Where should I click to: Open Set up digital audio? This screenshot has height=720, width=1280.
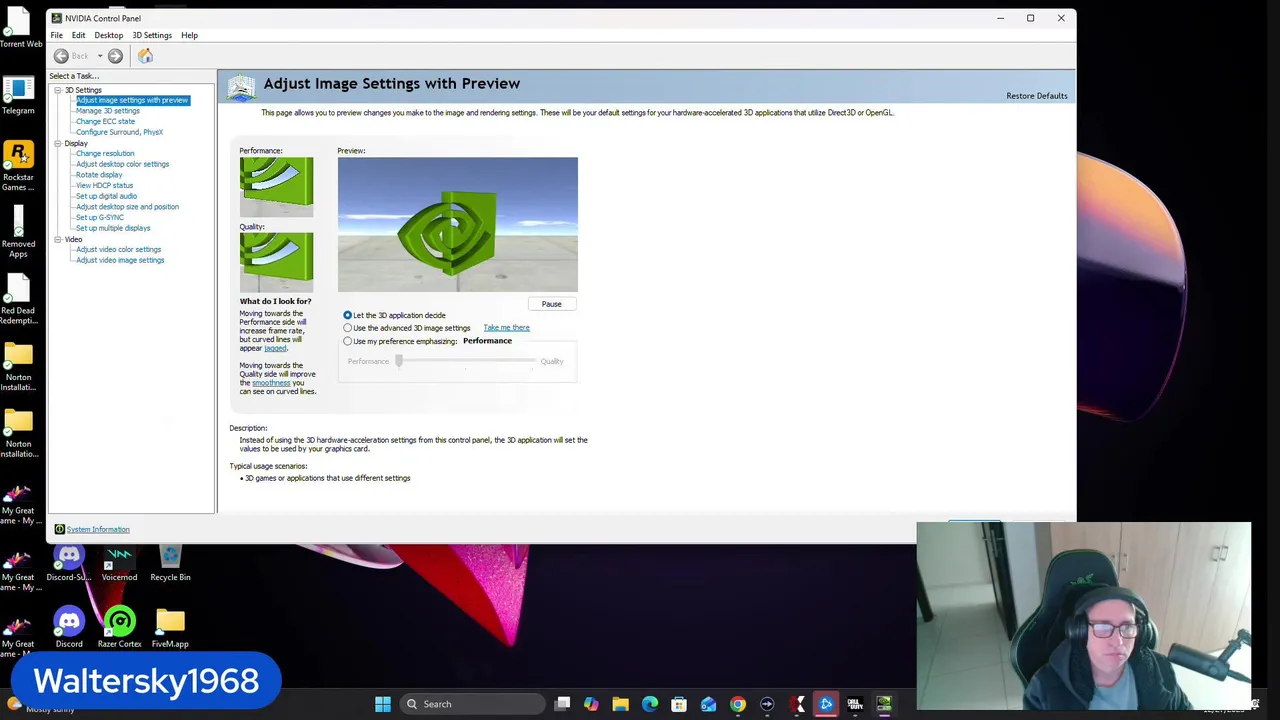pos(106,196)
